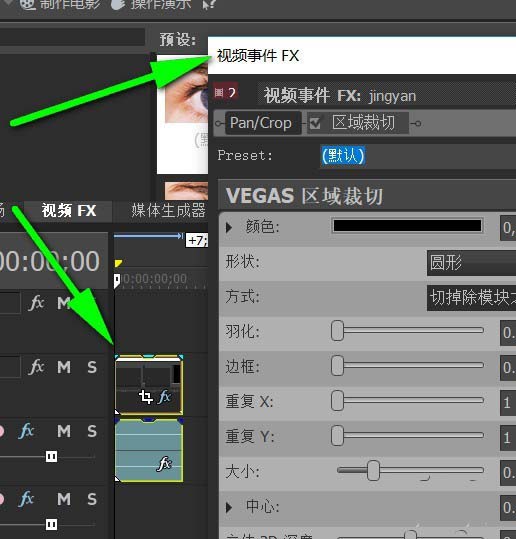Viewport: 516px width, 539px height.
Task: Uncheck the 区域裁切 effect checkbox
Action: [315, 123]
